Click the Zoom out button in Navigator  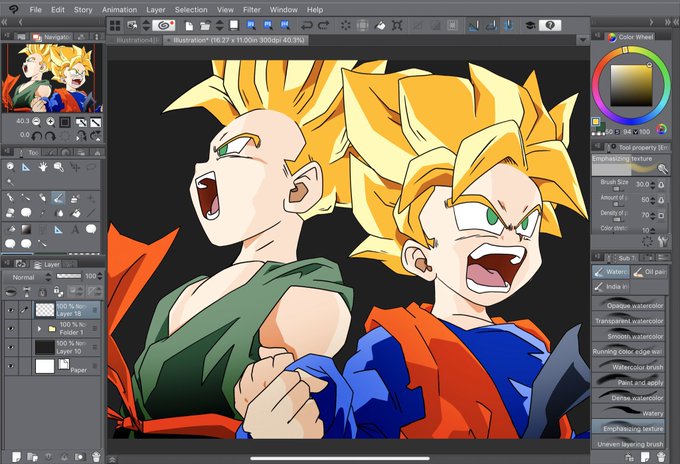[36, 122]
